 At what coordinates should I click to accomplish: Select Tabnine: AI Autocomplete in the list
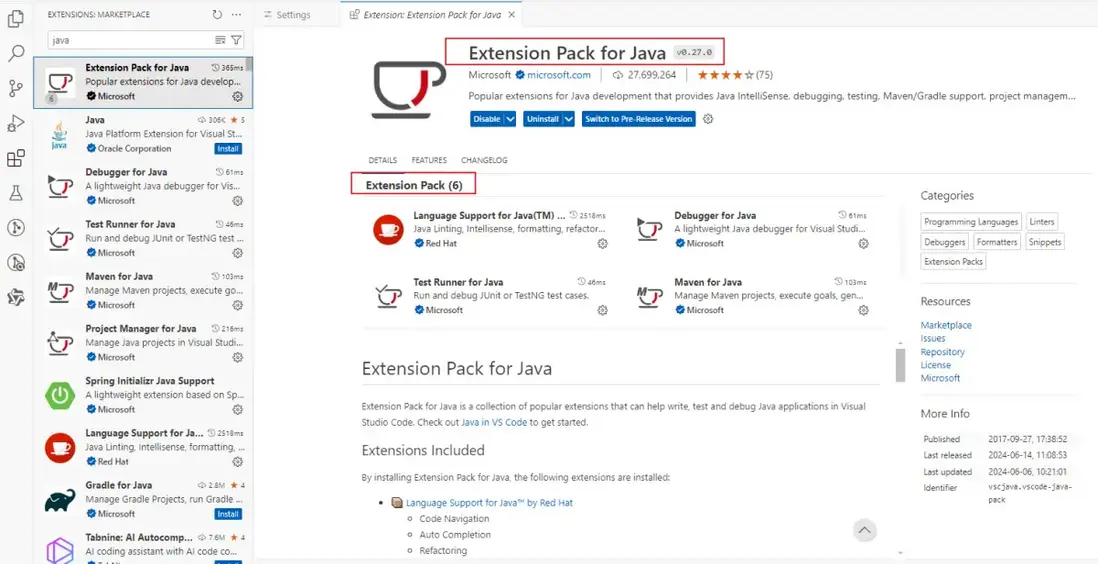click(x=143, y=545)
